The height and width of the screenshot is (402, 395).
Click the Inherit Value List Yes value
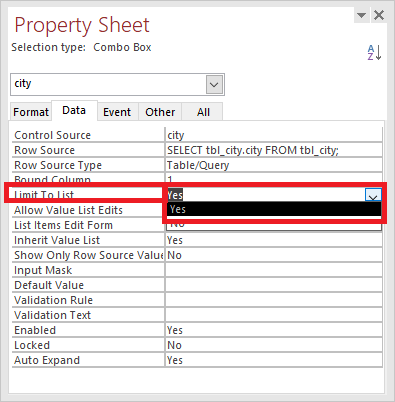point(274,240)
